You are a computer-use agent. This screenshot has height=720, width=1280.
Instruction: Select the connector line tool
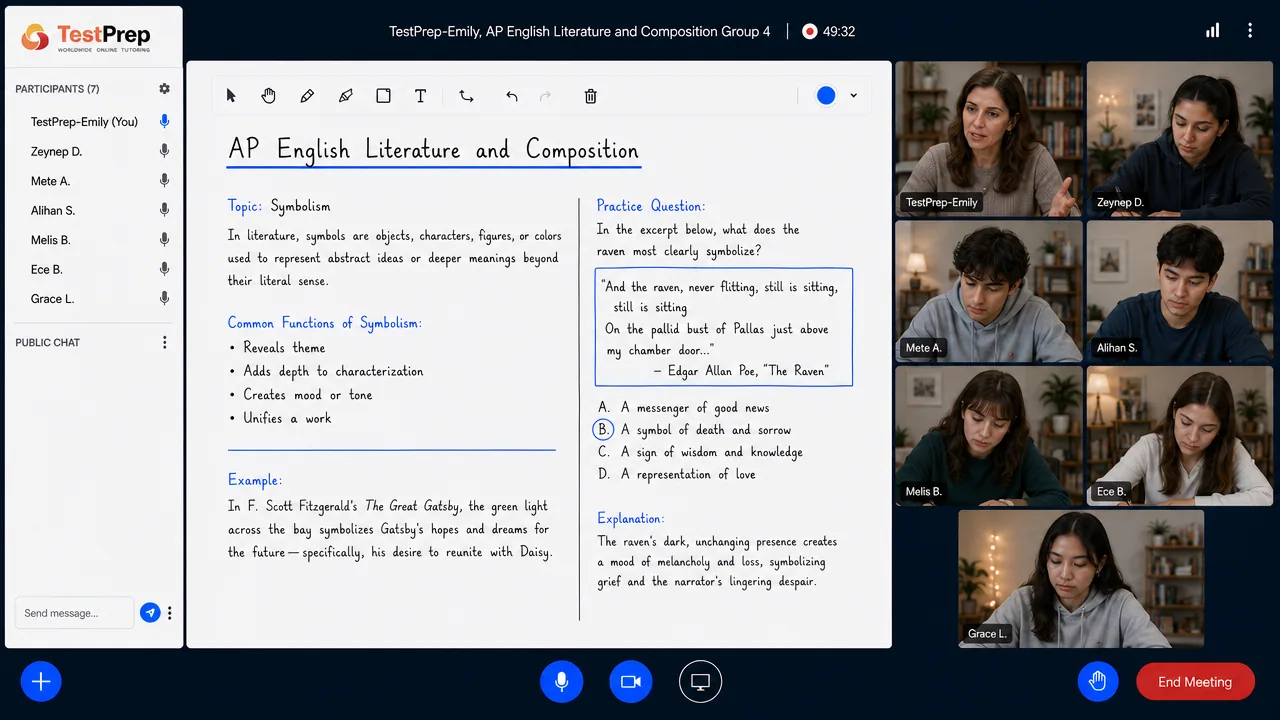pos(466,96)
